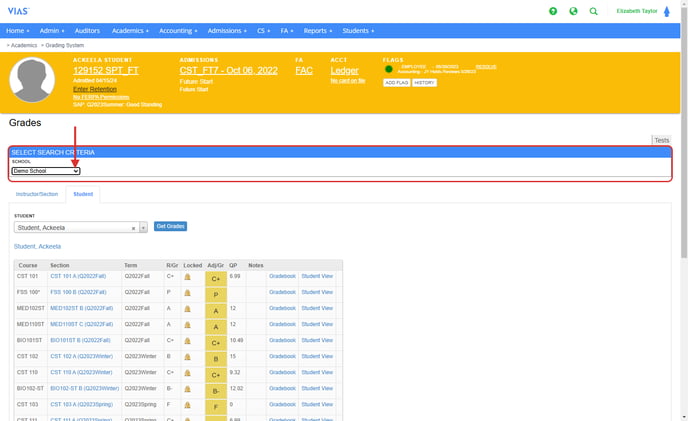
Task: Click the green globe icon in header
Action: coord(573,11)
